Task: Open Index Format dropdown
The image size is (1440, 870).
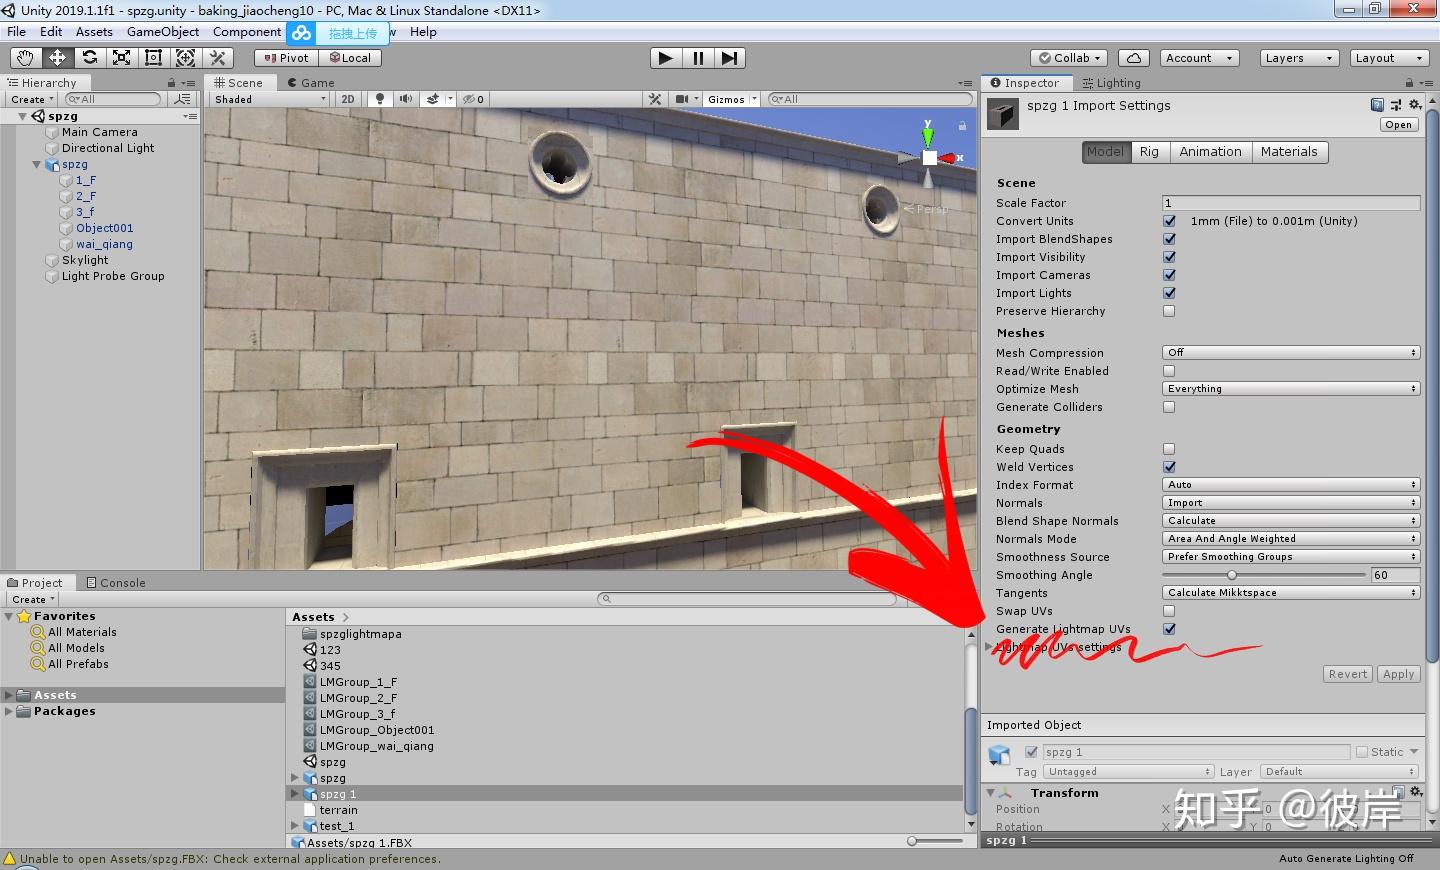Action: (x=1291, y=485)
